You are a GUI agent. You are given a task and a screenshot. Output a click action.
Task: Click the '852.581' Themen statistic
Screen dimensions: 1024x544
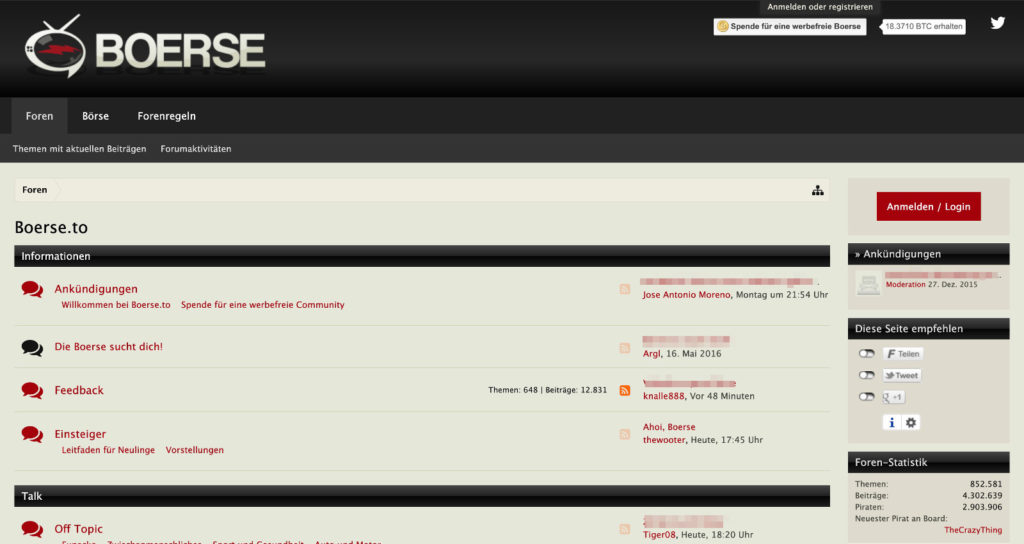pyautogui.click(x=986, y=485)
